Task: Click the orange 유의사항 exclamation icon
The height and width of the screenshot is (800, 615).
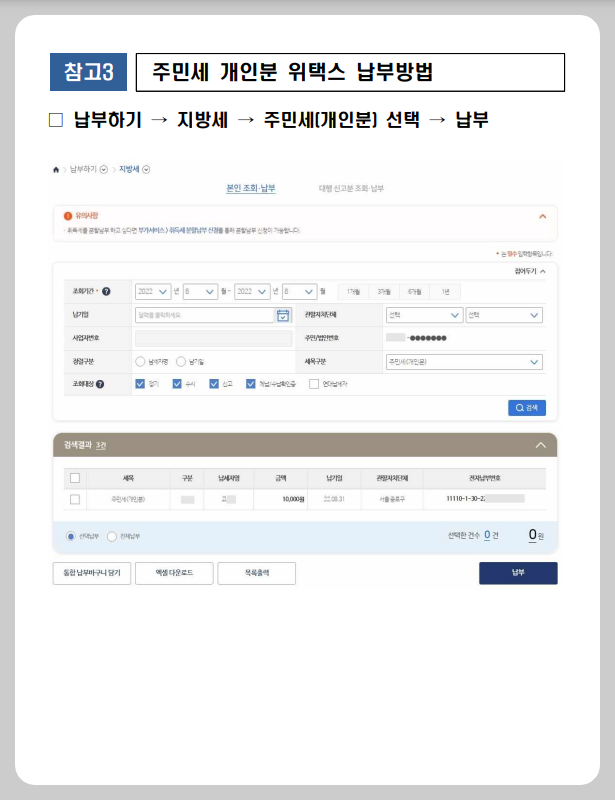Action: point(68,216)
